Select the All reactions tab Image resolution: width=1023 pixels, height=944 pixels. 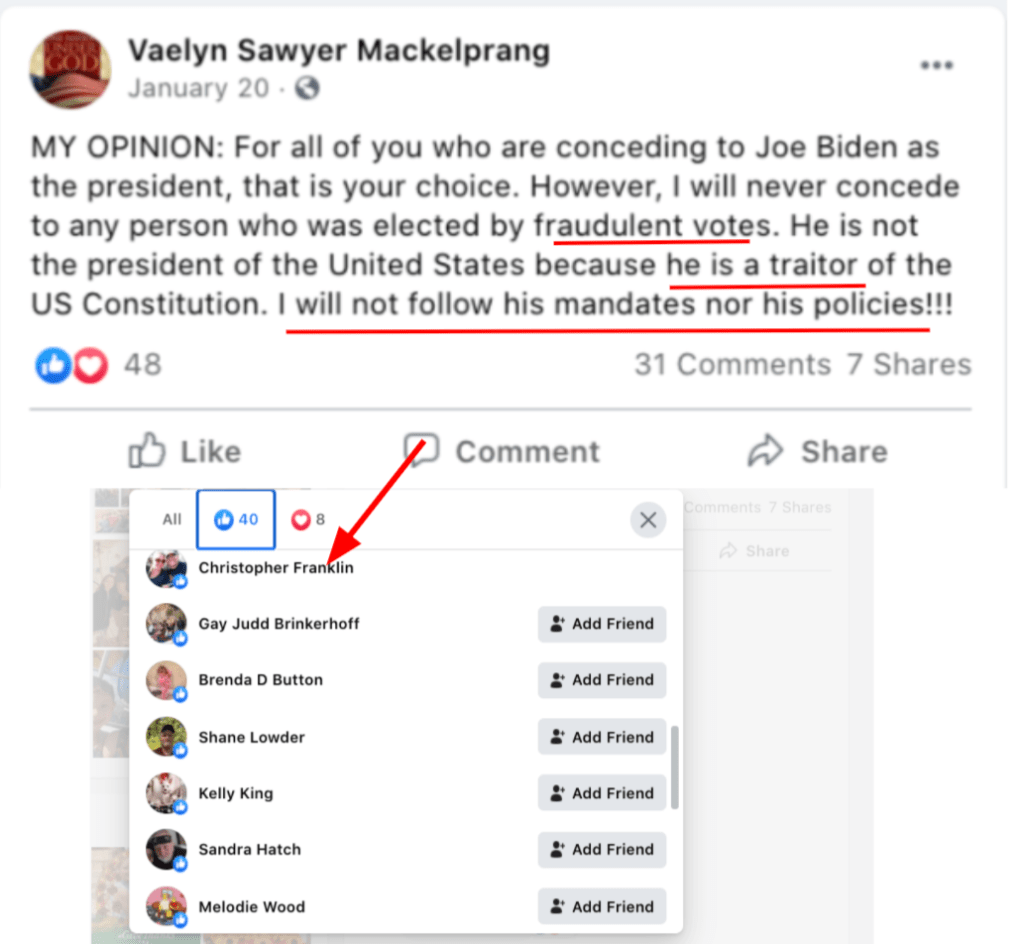click(x=172, y=519)
